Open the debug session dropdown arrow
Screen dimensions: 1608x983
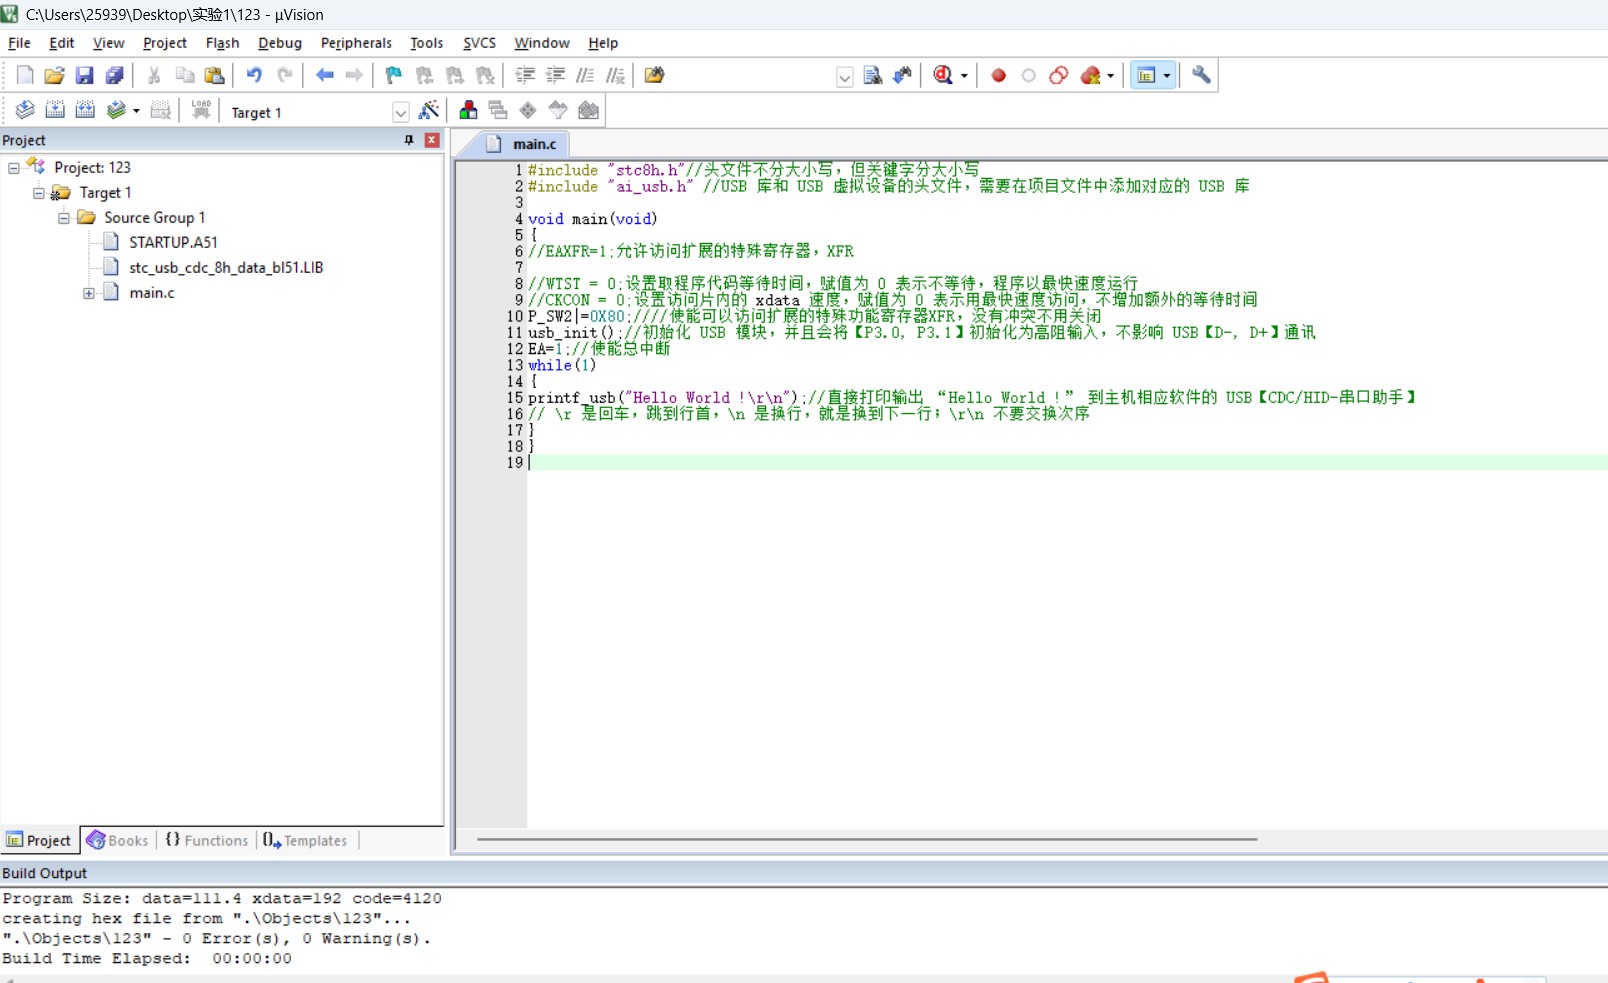pos(964,76)
